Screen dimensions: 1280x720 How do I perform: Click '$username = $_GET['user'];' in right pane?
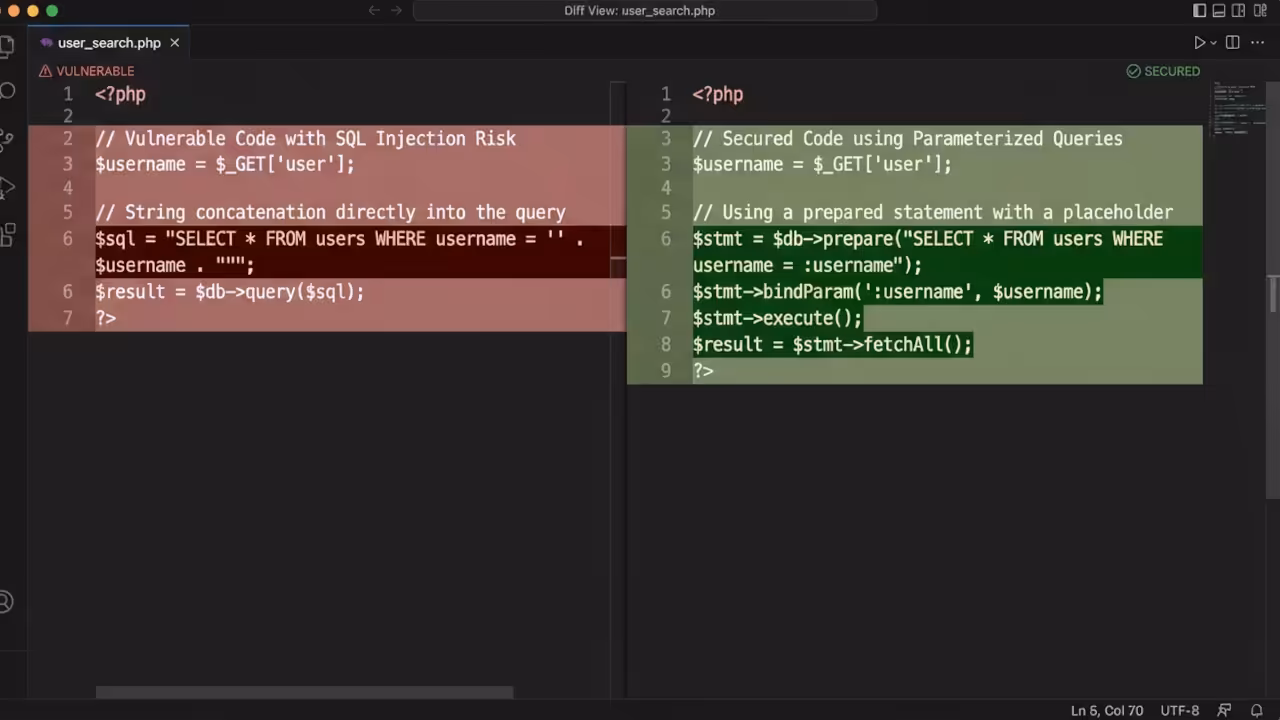pyautogui.click(x=822, y=165)
